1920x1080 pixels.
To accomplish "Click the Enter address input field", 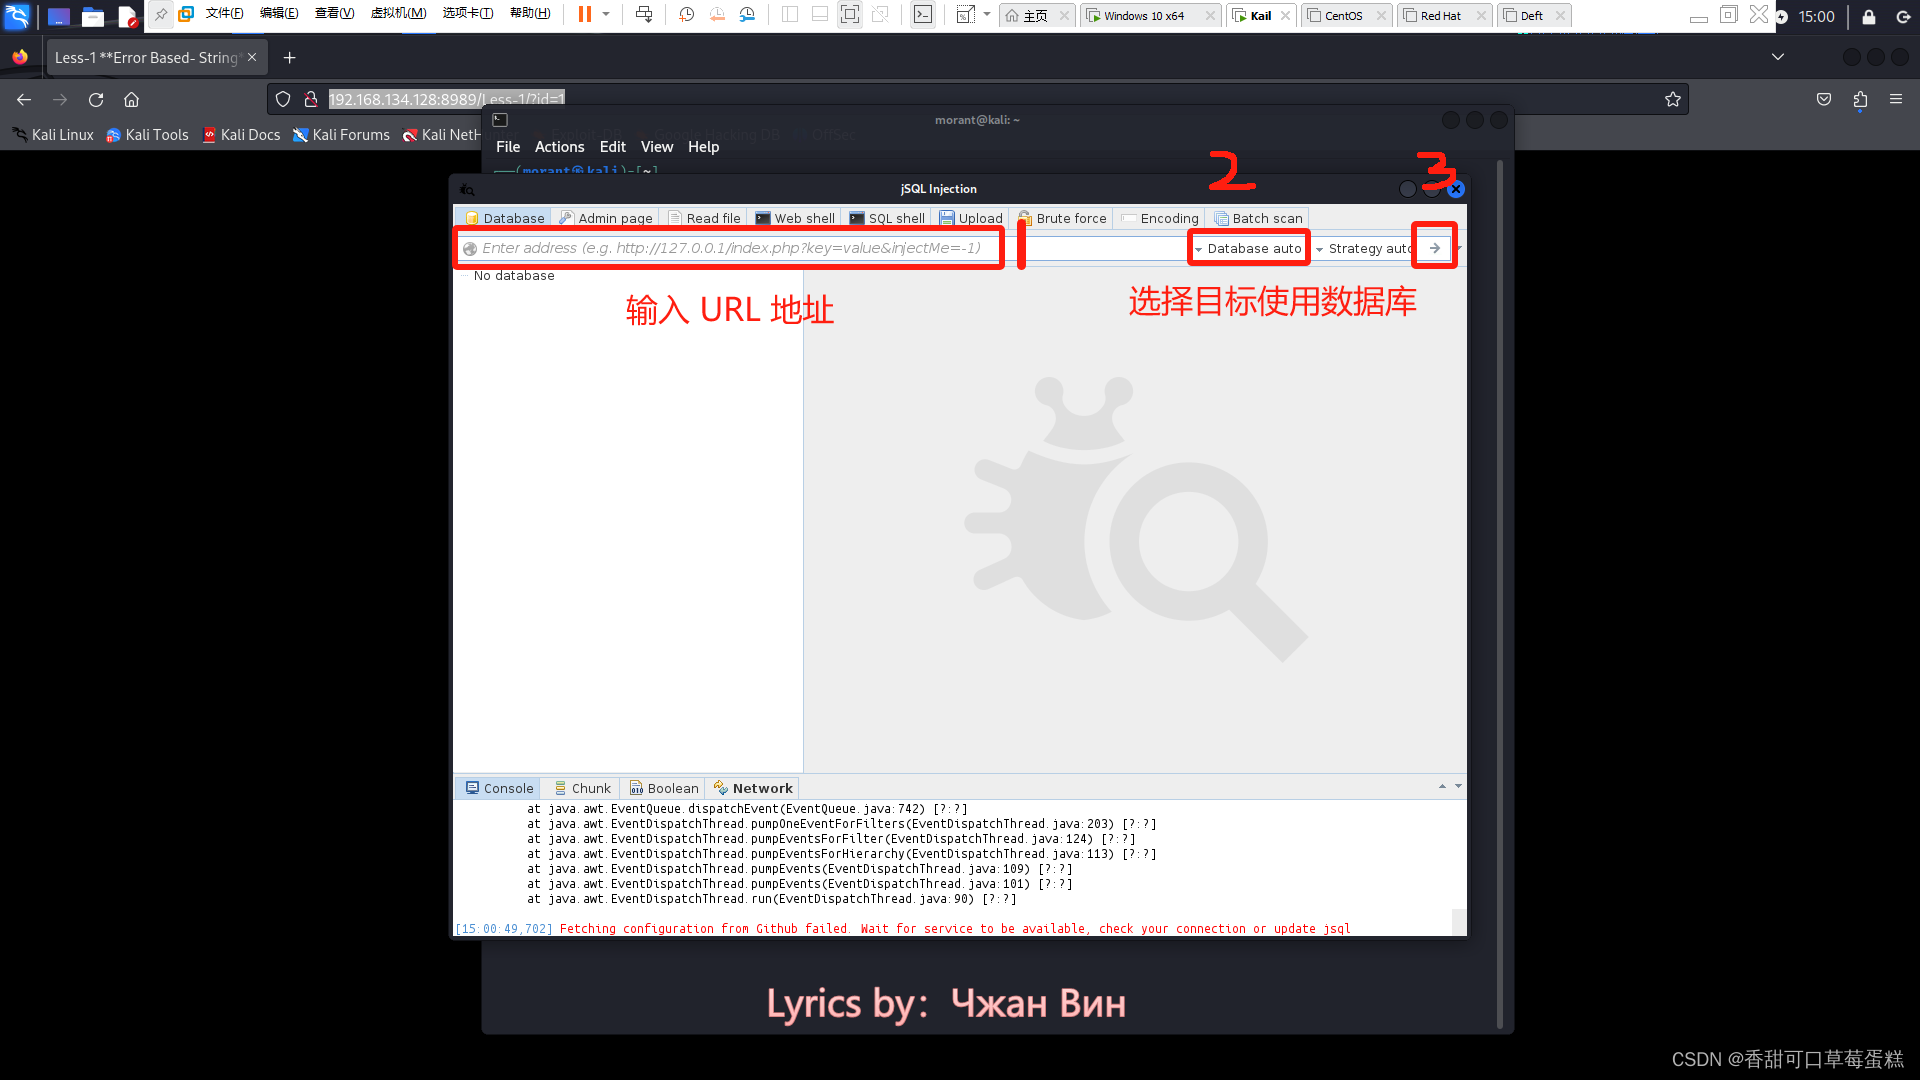I will [730, 248].
